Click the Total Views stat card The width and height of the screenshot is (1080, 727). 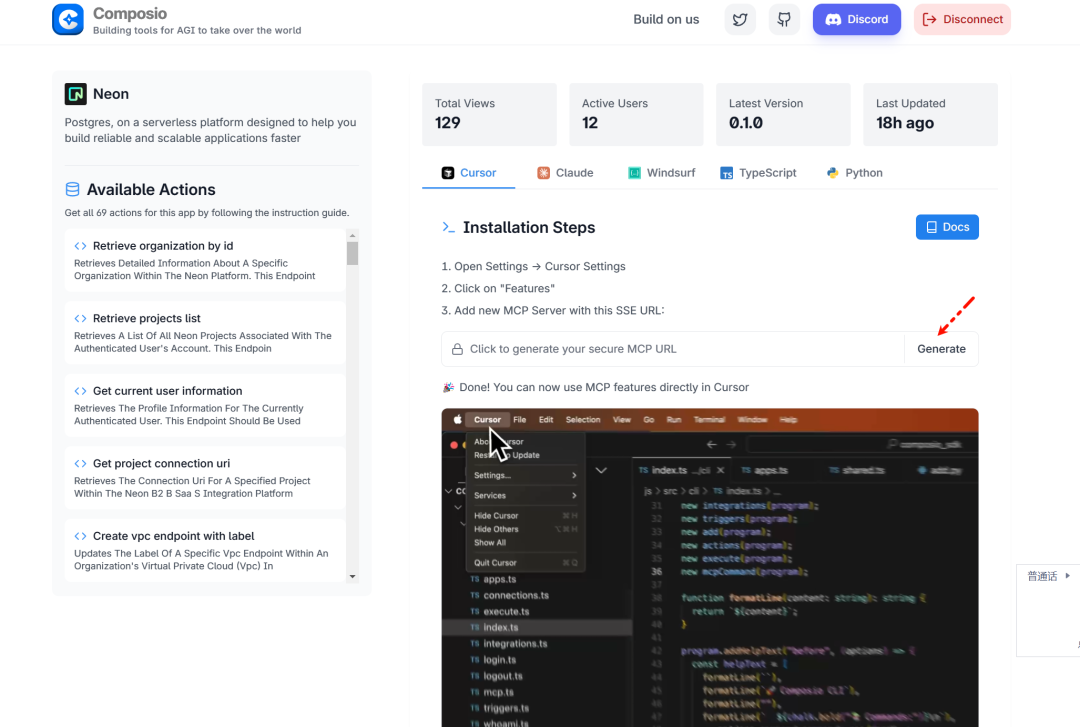[x=489, y=114]
